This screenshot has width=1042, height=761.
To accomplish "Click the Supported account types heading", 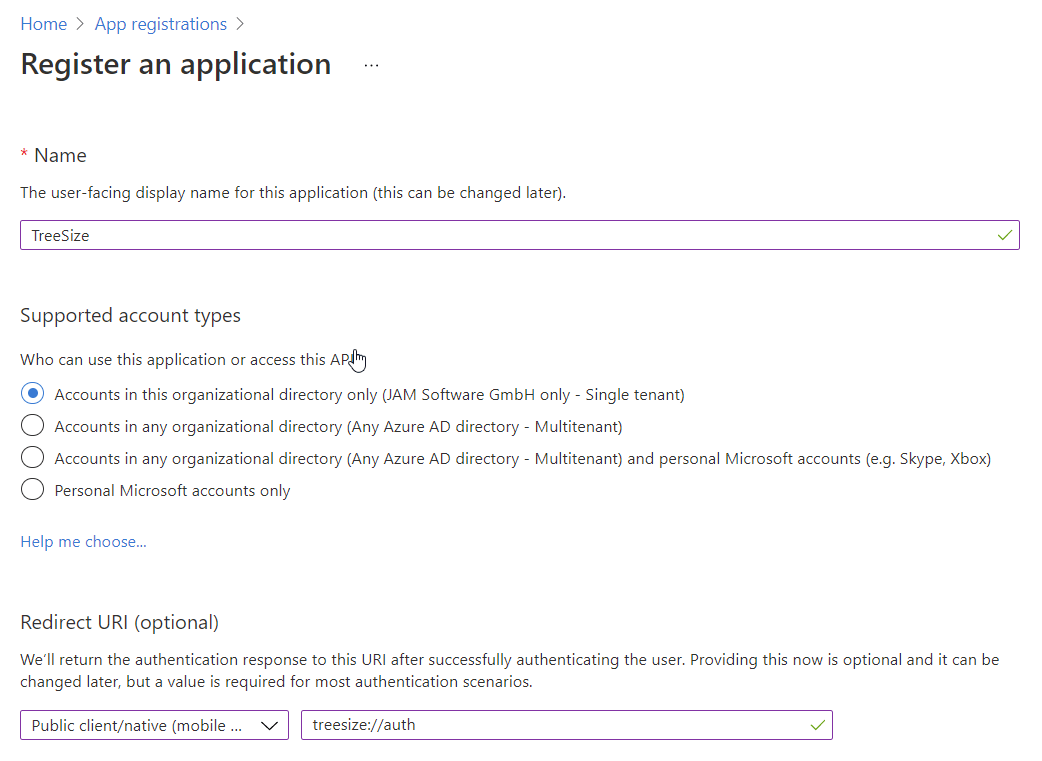I will 130,314.
